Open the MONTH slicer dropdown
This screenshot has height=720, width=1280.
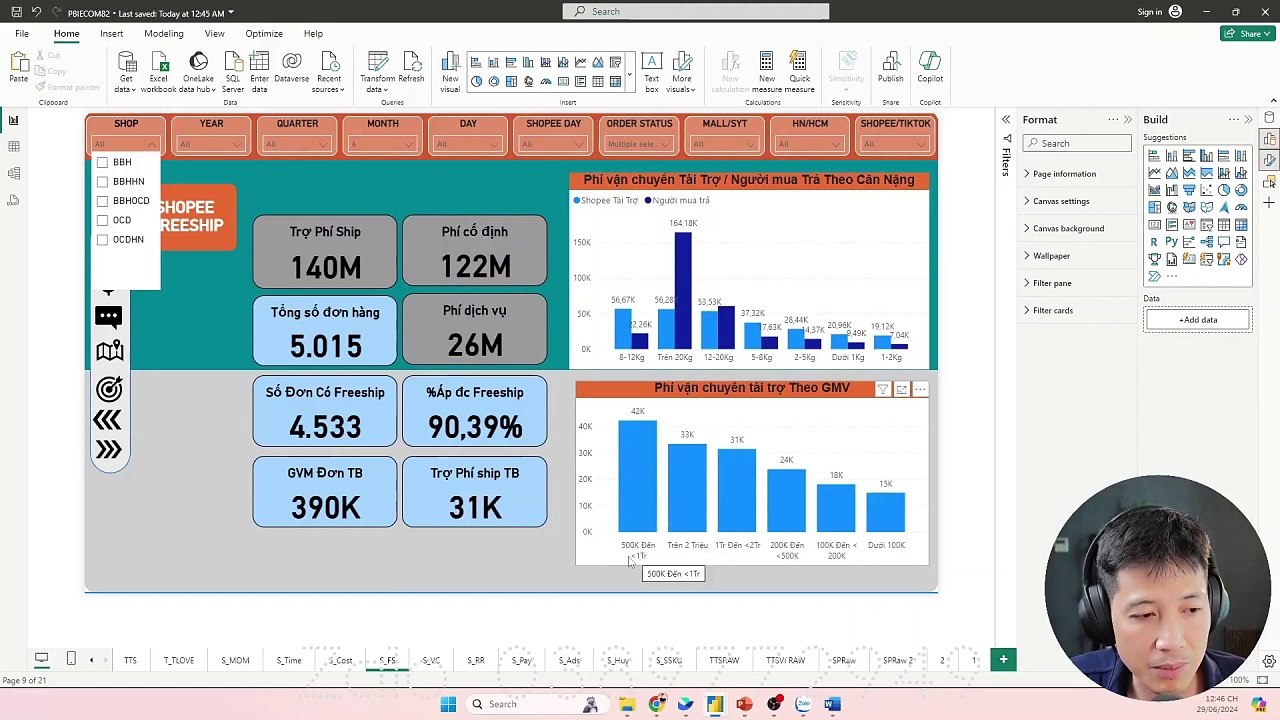pos(382,144)
